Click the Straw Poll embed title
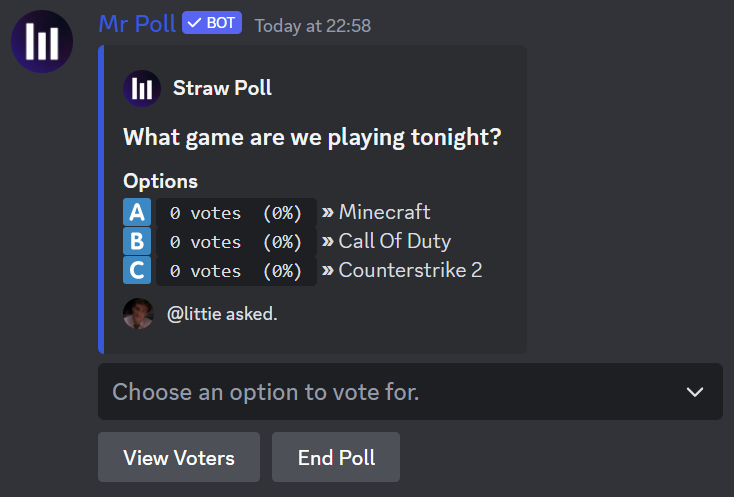The height and width of the screenshot is (497, 734). [222, 88]
